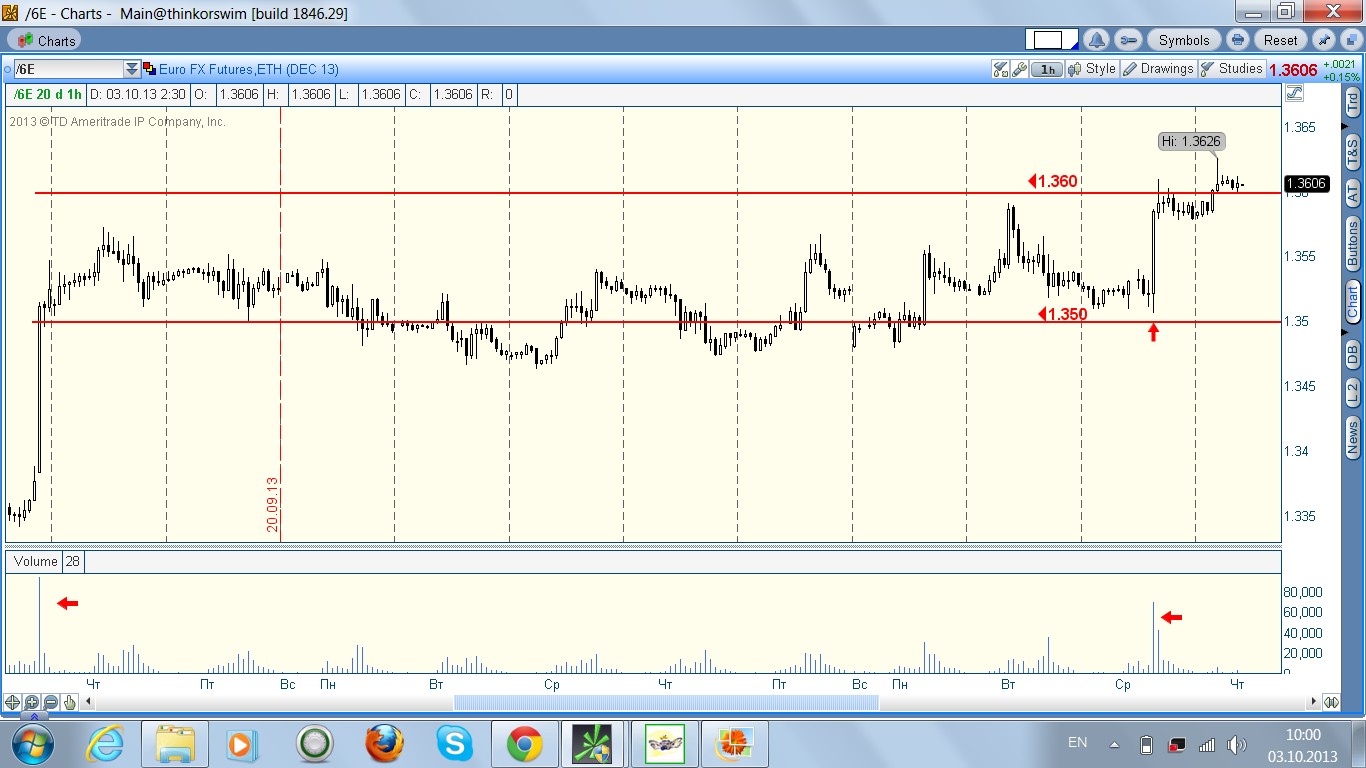
Task: Click the taskbar clock showing 10:00
Action: pos(1304,735)
